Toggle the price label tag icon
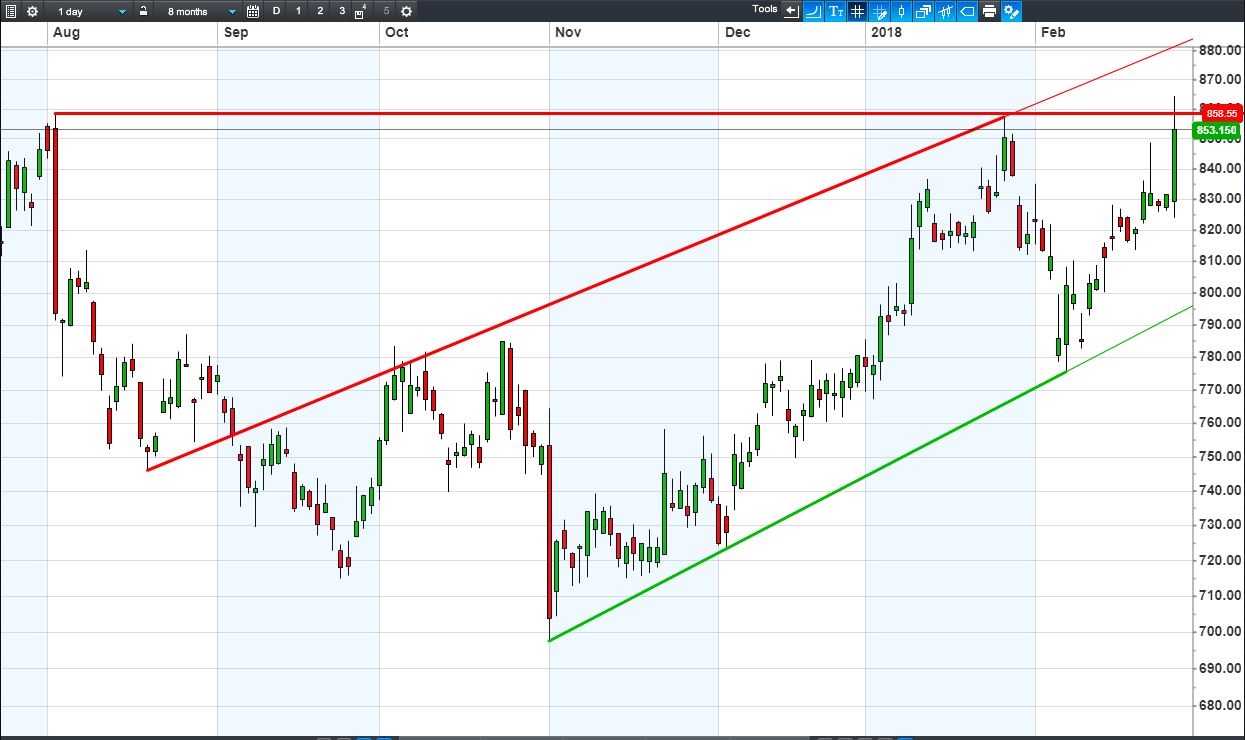 click(x=967, y=11)
